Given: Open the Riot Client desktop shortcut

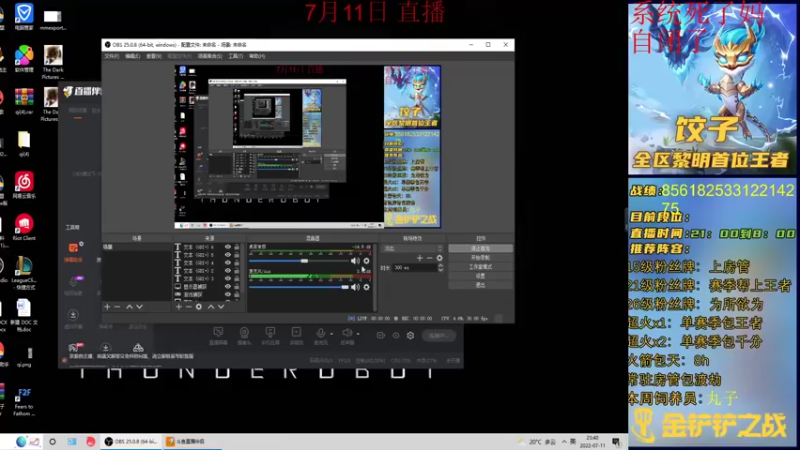Looking at the screenshot, I should click(x=24, y=228).
